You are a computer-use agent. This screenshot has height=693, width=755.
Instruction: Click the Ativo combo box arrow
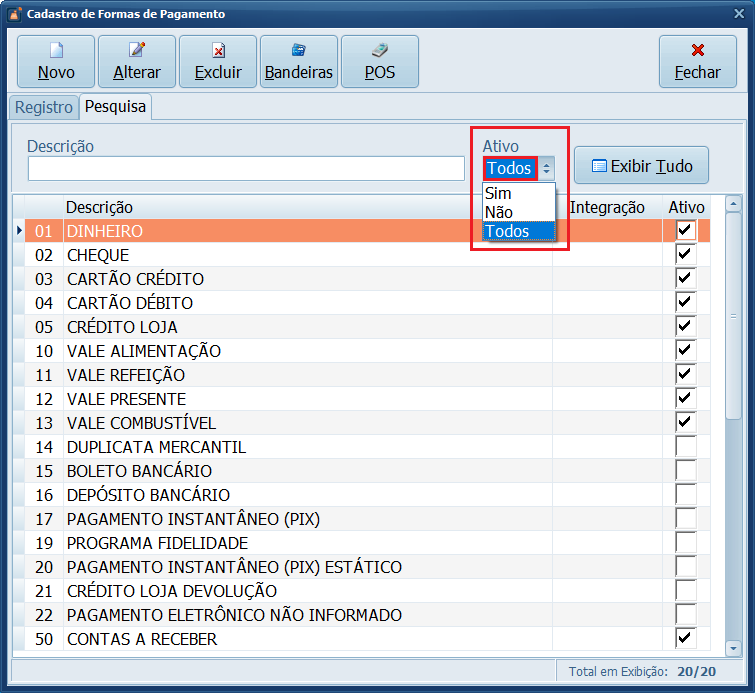[x=546, y=168]
